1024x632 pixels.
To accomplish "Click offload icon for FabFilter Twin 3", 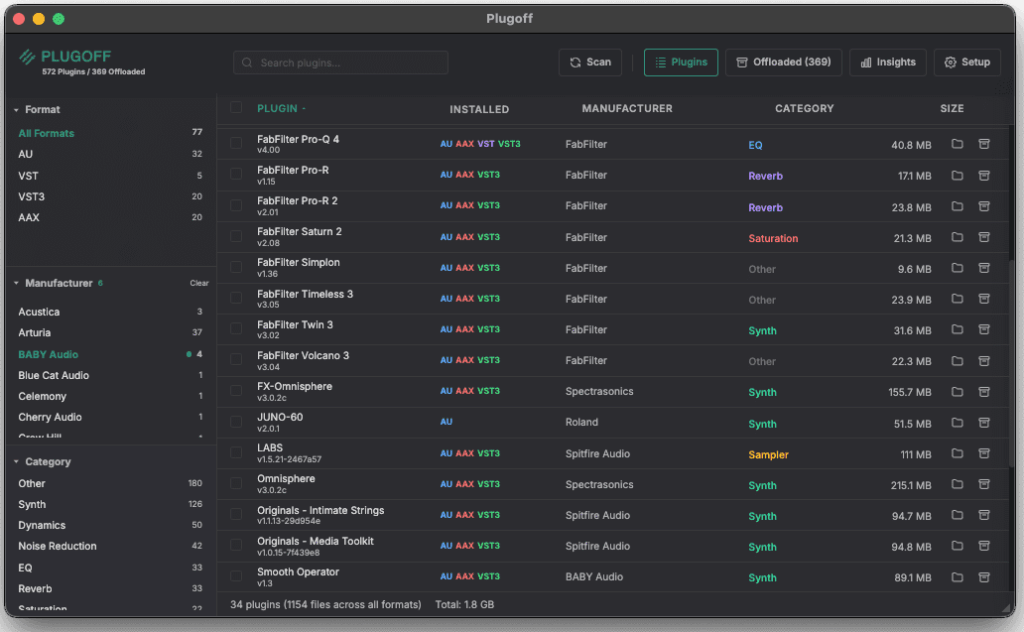I will click(983, 330).
